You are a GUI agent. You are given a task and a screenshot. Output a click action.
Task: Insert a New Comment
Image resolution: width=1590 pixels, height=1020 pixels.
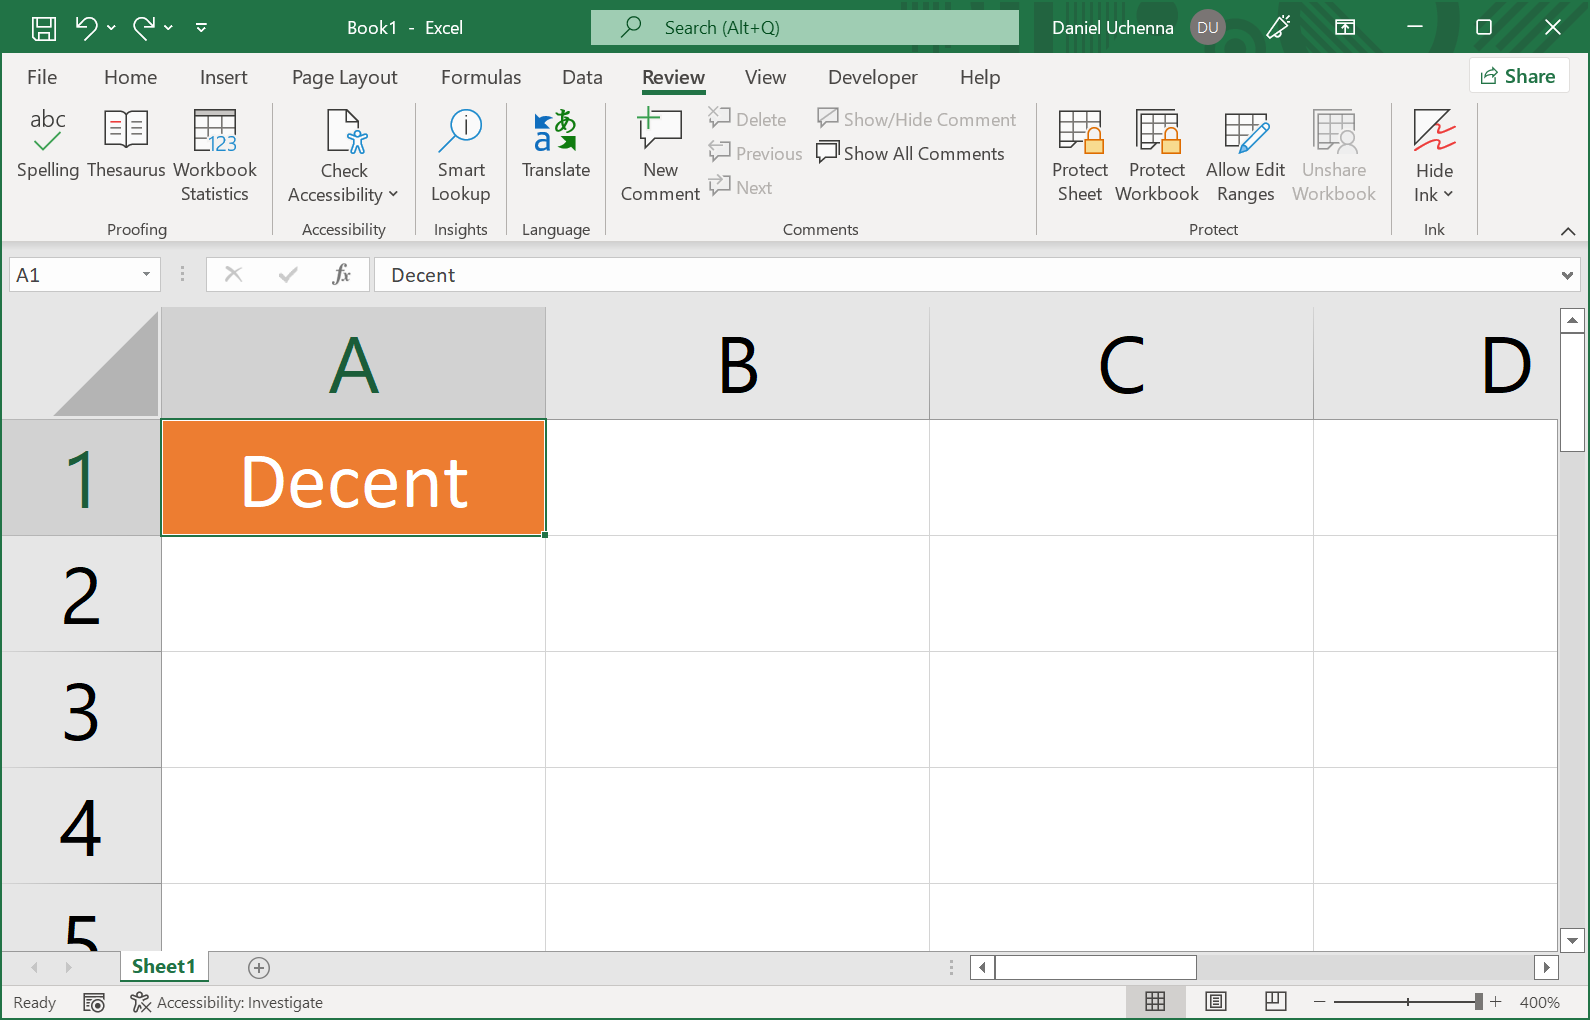pos(660,155)
